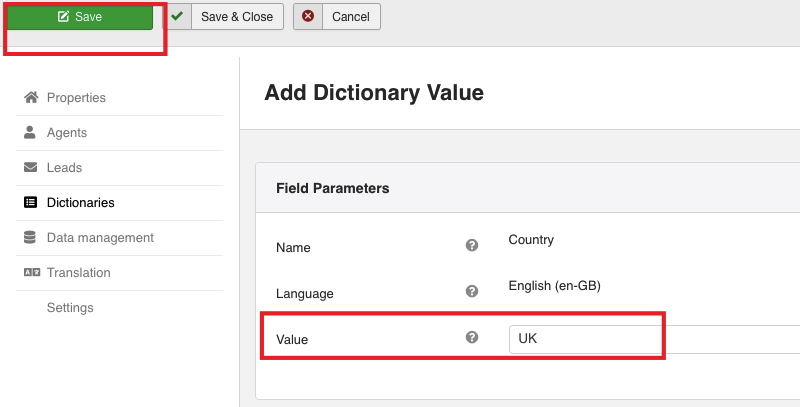
Task: Click the green Save button
Action: pyautogui.click(x=80, y=17)
